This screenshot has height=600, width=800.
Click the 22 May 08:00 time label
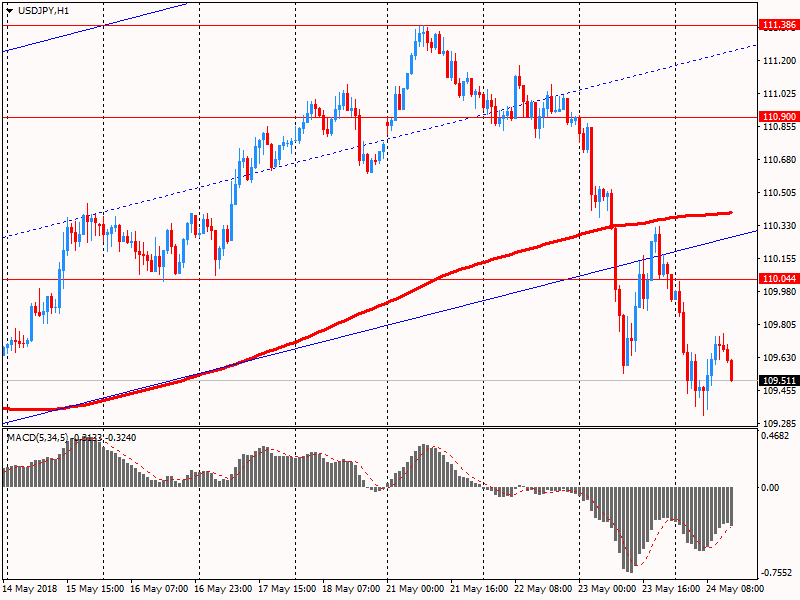pos(544,589)
